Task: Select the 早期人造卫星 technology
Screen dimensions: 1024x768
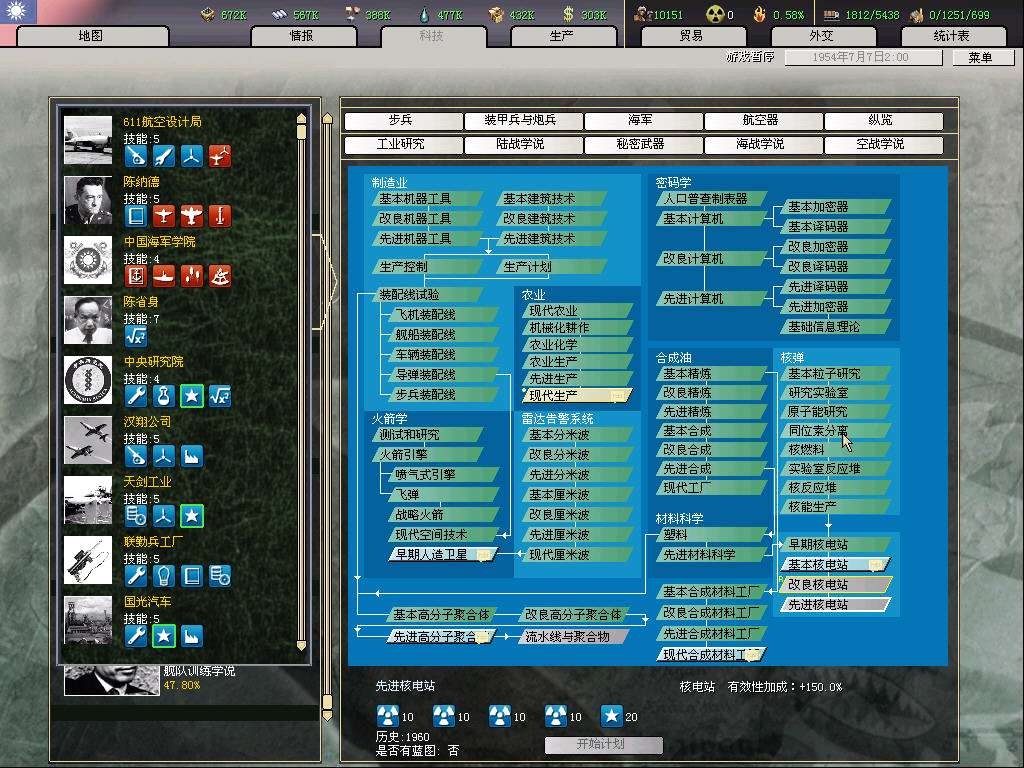Action: pyautogui.click(x=438, y=554)
